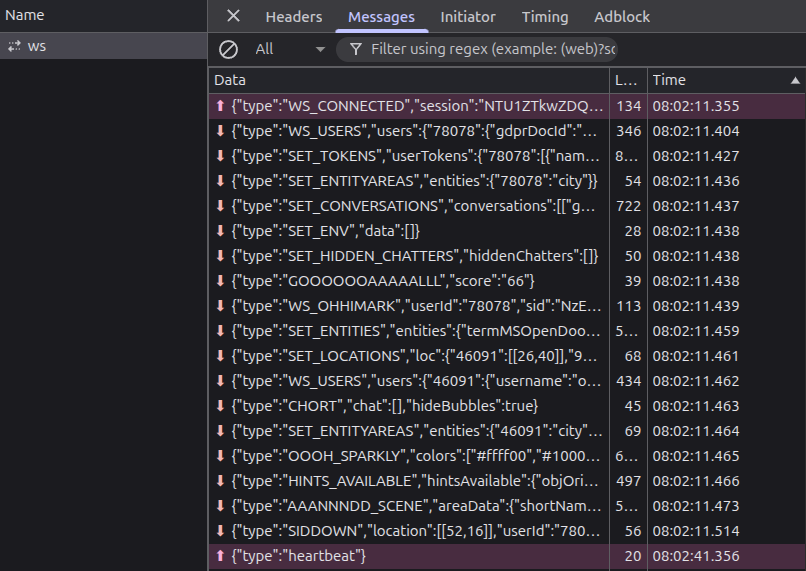806x571 pixels.
Task: Click sent arrow on WS_CONNECTED message
Action: [220, 106]
